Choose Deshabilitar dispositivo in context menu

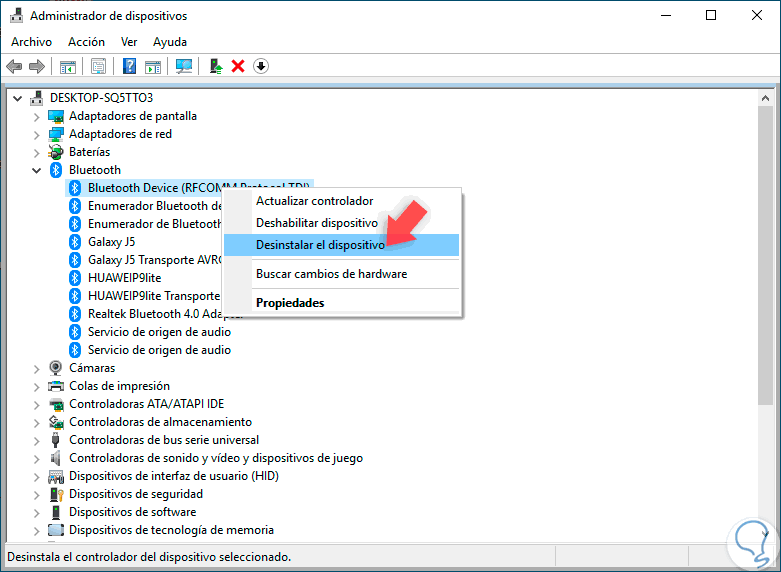click(x=341, y=223)
